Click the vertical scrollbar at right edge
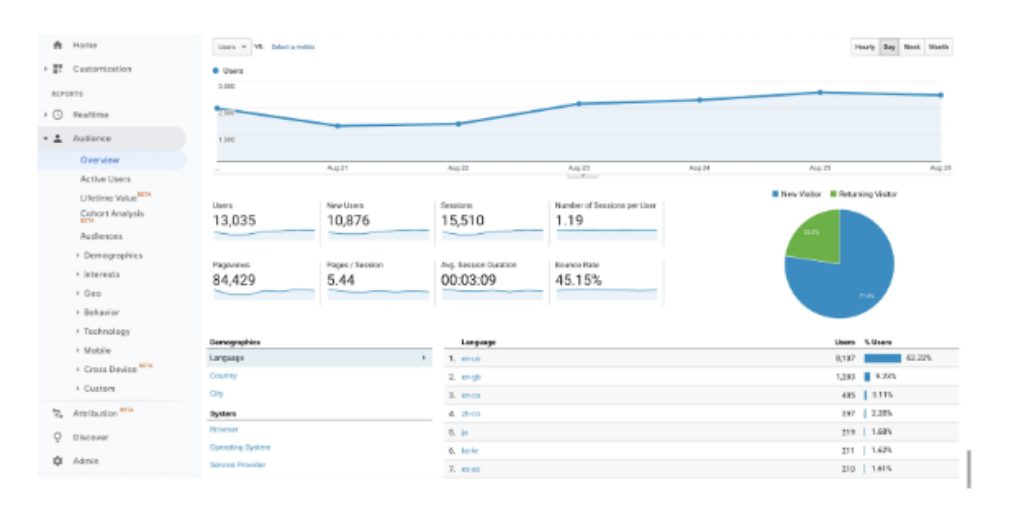The width and height of the screenshot is (1014, 518). point(968,469)
